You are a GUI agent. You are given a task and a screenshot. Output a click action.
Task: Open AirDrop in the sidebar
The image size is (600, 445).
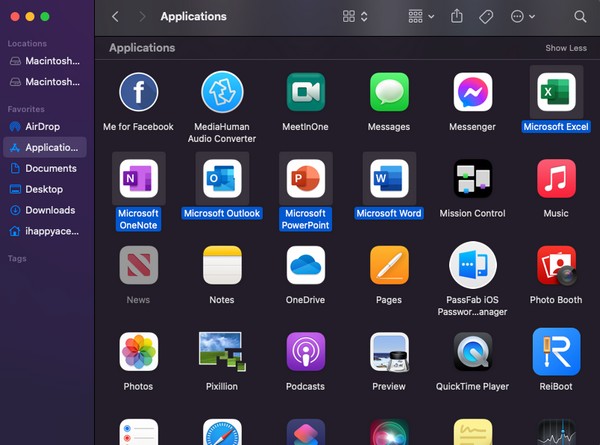pos(45,127)
